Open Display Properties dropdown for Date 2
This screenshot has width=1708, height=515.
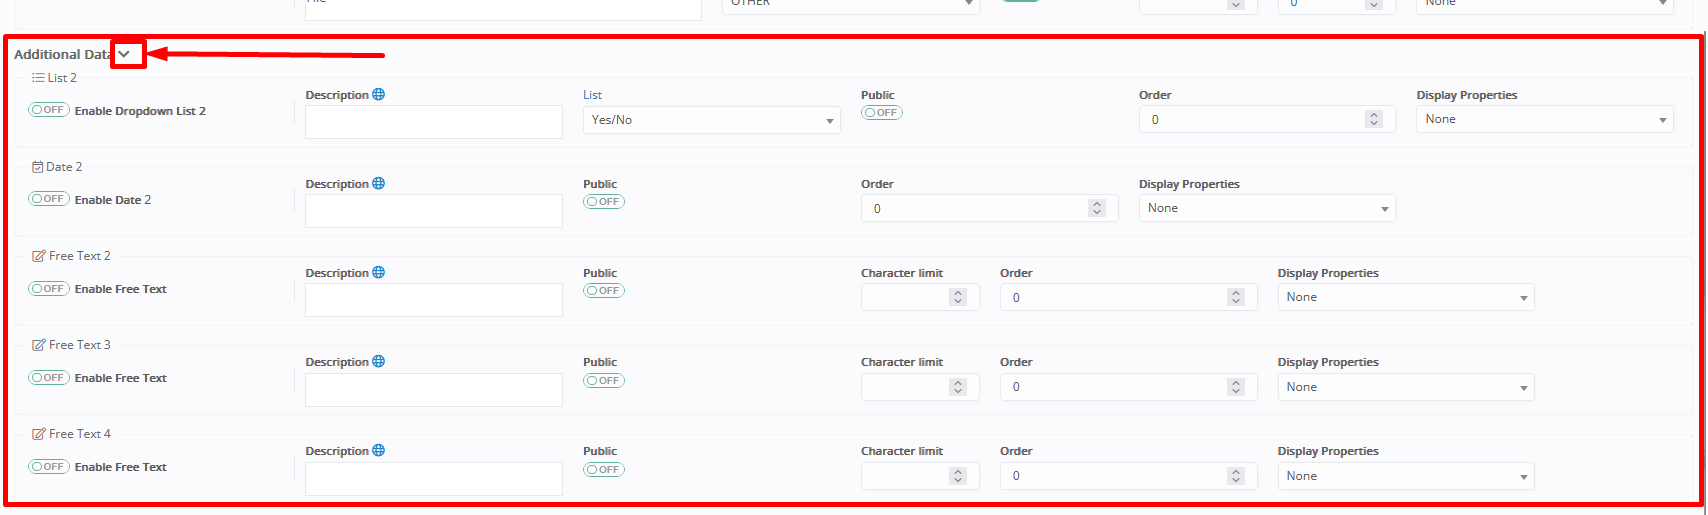(1266, 208)
